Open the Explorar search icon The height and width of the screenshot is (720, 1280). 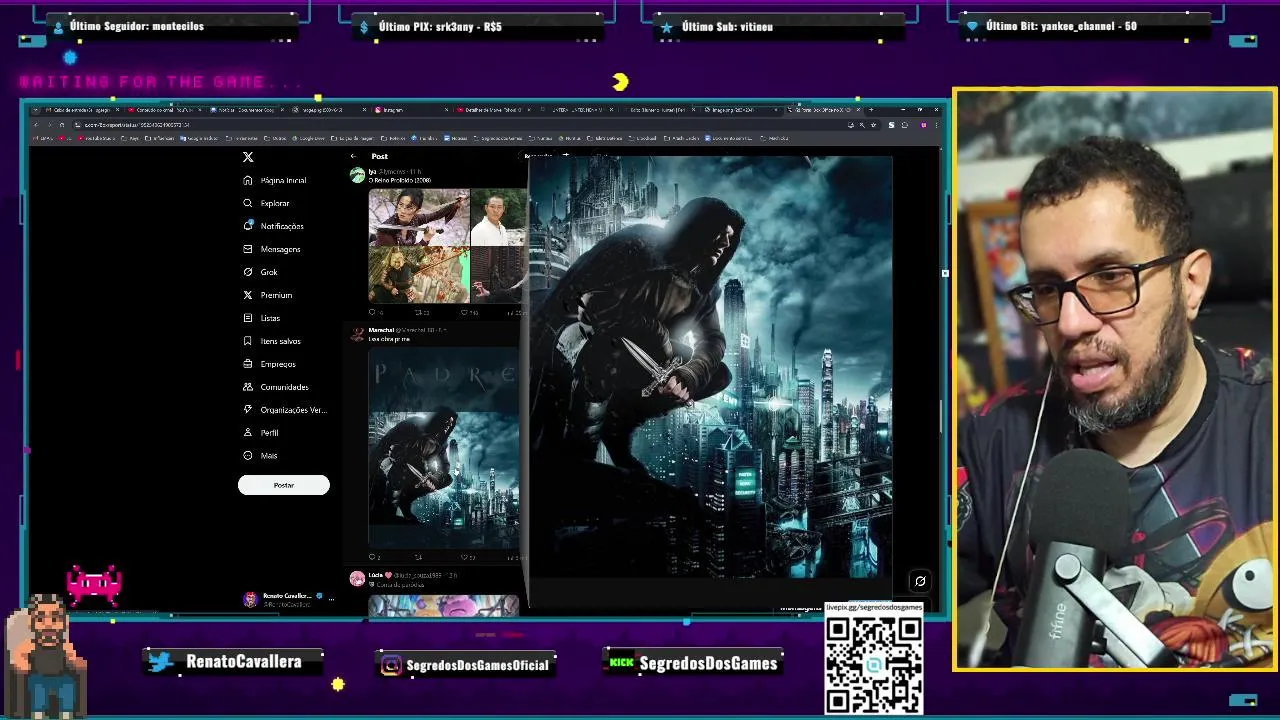248,203
